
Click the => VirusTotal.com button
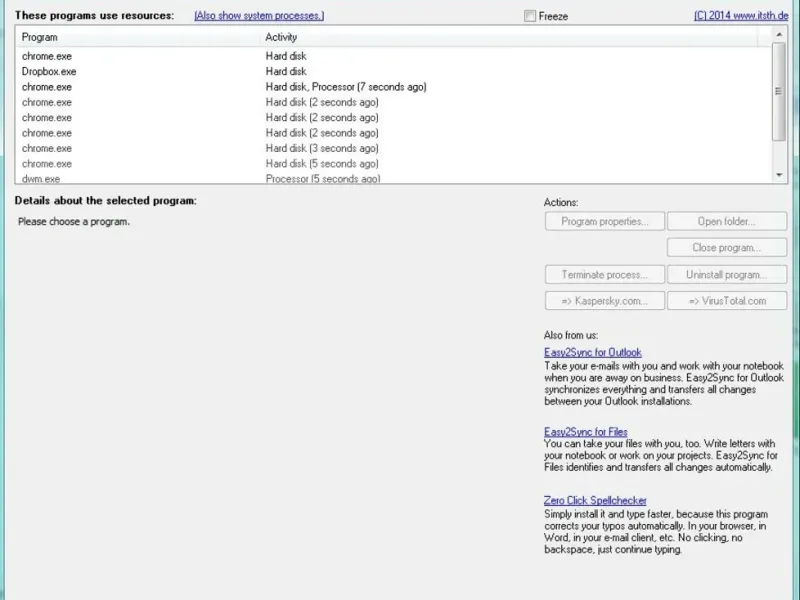[727, 301]
